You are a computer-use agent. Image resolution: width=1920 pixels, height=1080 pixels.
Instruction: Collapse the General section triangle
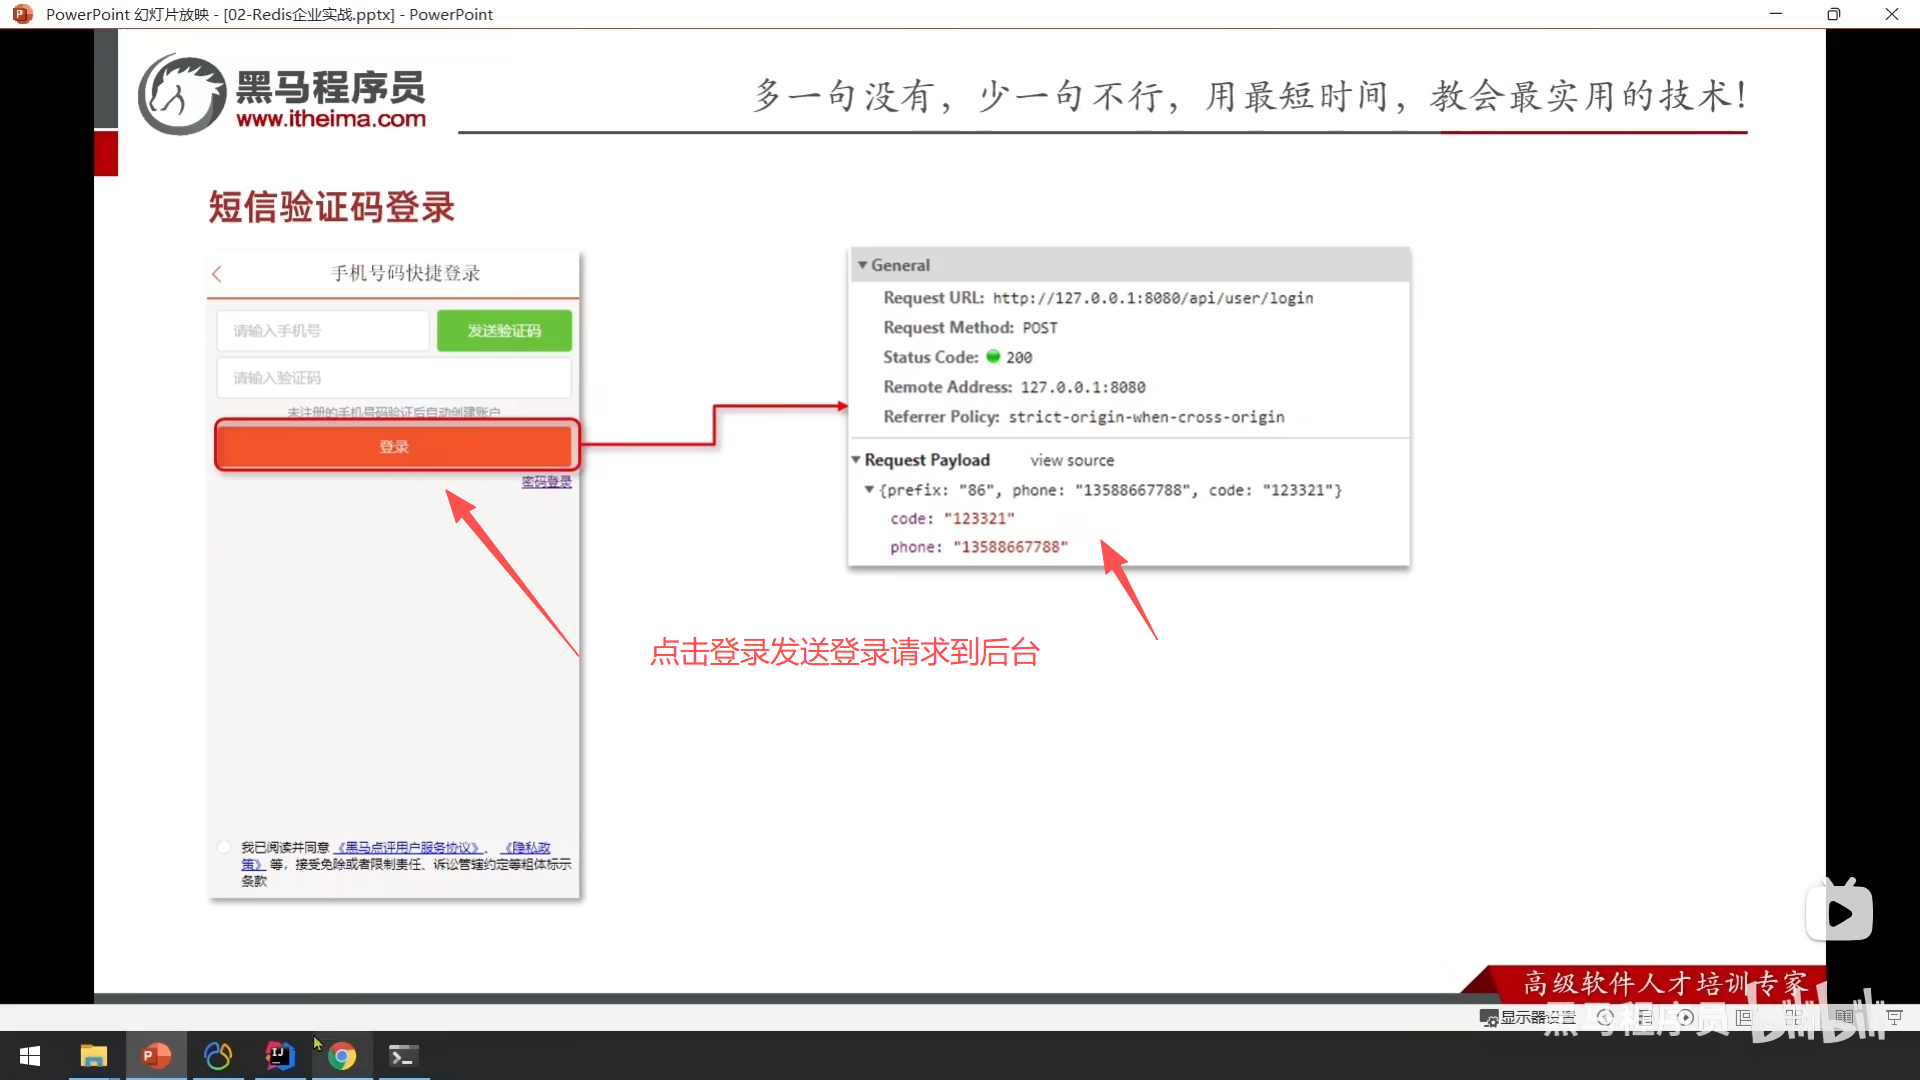(862, 265)
